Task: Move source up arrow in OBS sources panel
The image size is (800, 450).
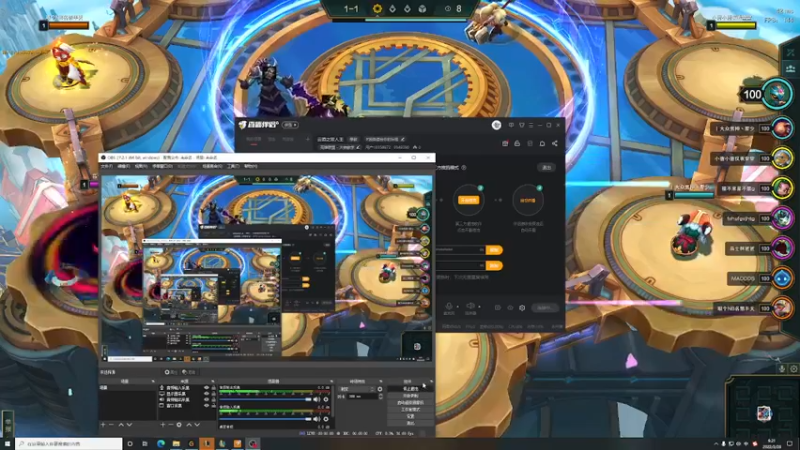Action: pos(189,425)
